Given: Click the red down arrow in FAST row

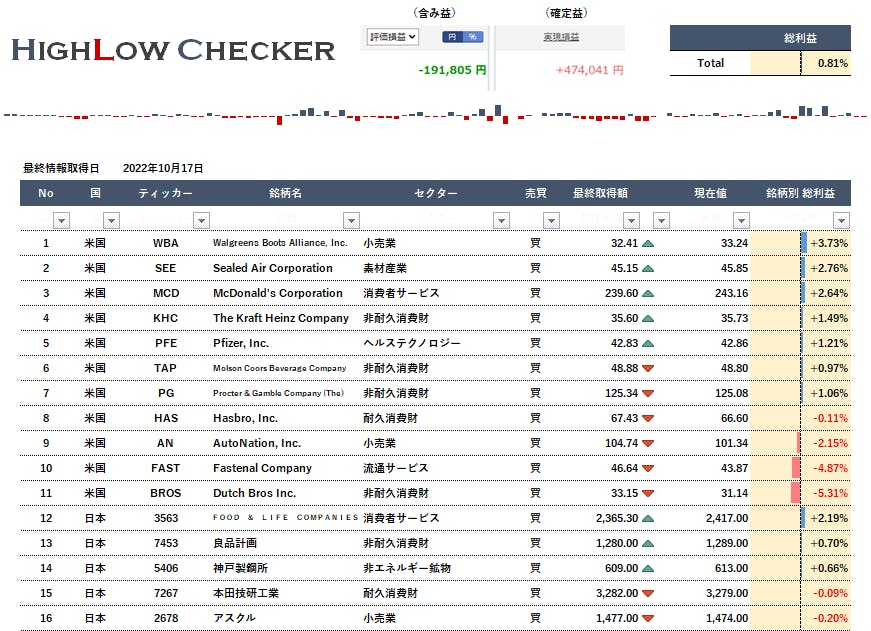Looking at the screenshot, I should pos(648,468).
